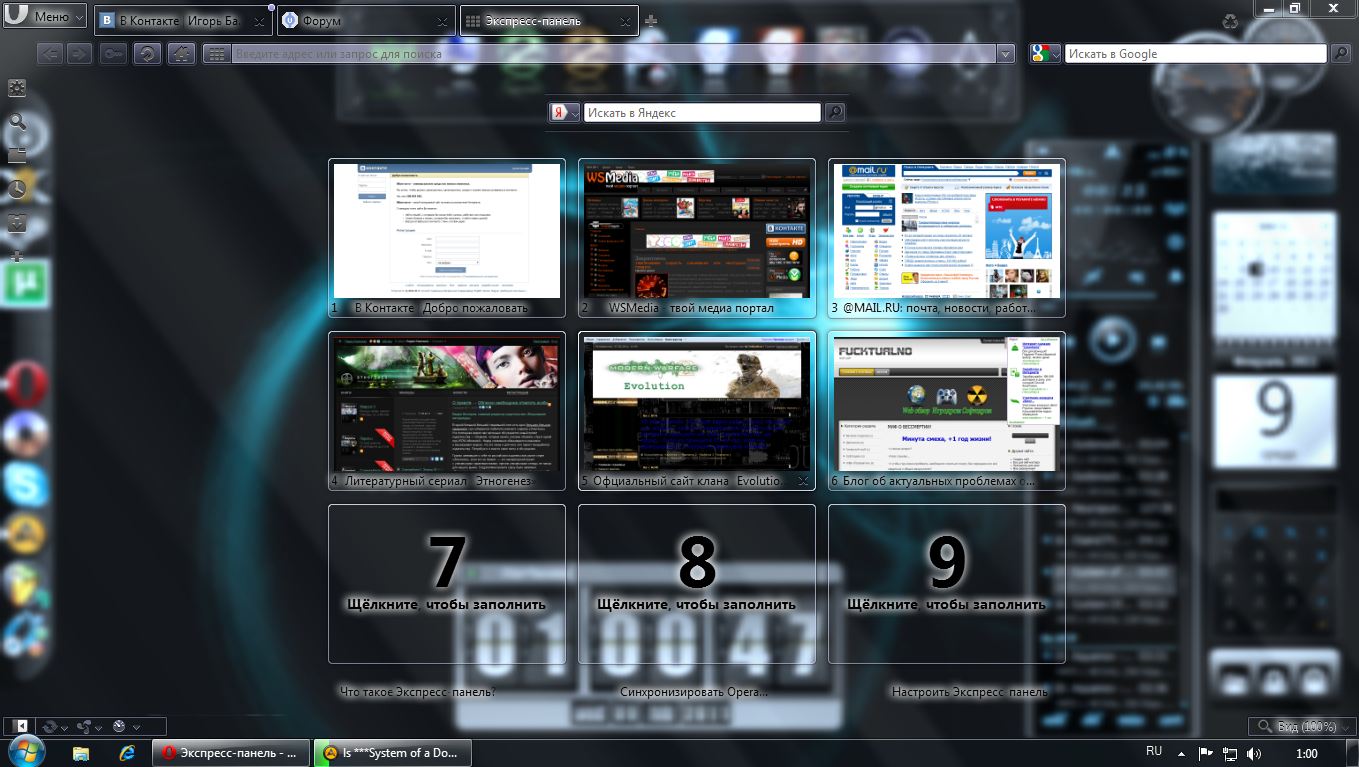The width and height of the screenshot is (1359, 767).
Task: Open the Вид (100%) zoom control
Action: (x=1299, y=726)
